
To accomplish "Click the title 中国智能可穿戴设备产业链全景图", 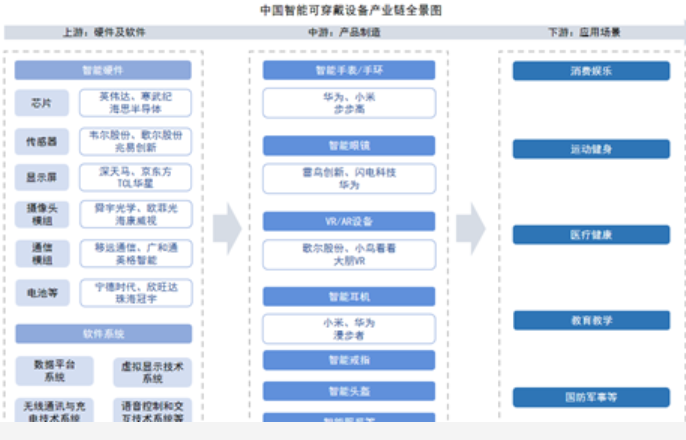I will (x=351, y=10).
